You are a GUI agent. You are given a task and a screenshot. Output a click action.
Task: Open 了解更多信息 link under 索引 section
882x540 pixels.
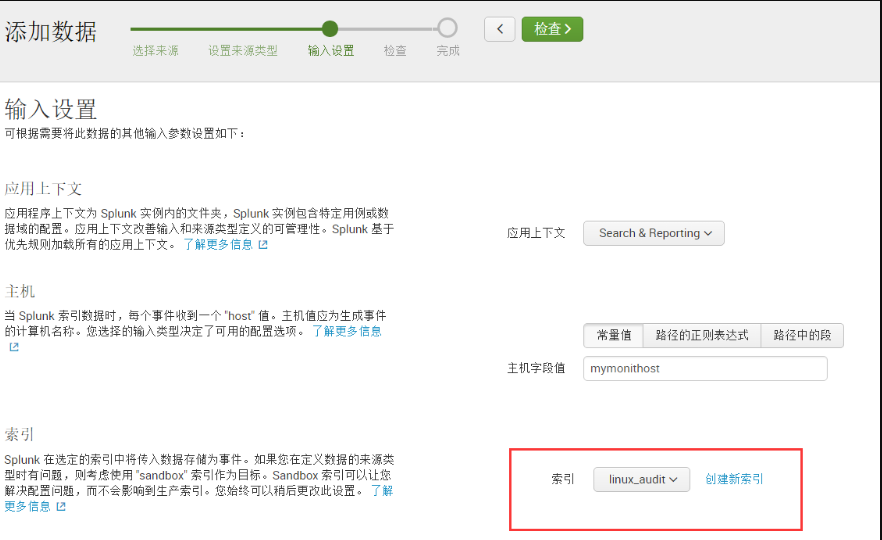(x=381, y=491)
